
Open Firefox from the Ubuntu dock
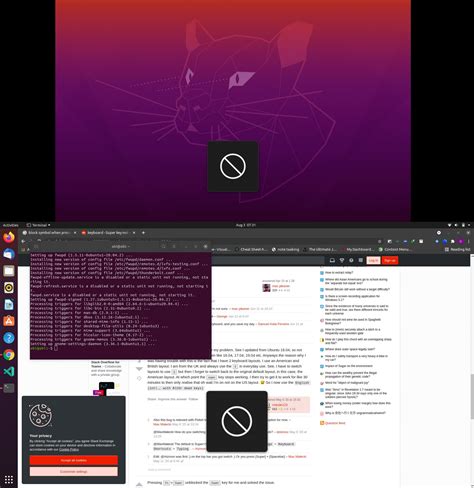pyautogui.click(x=9, y=237)
